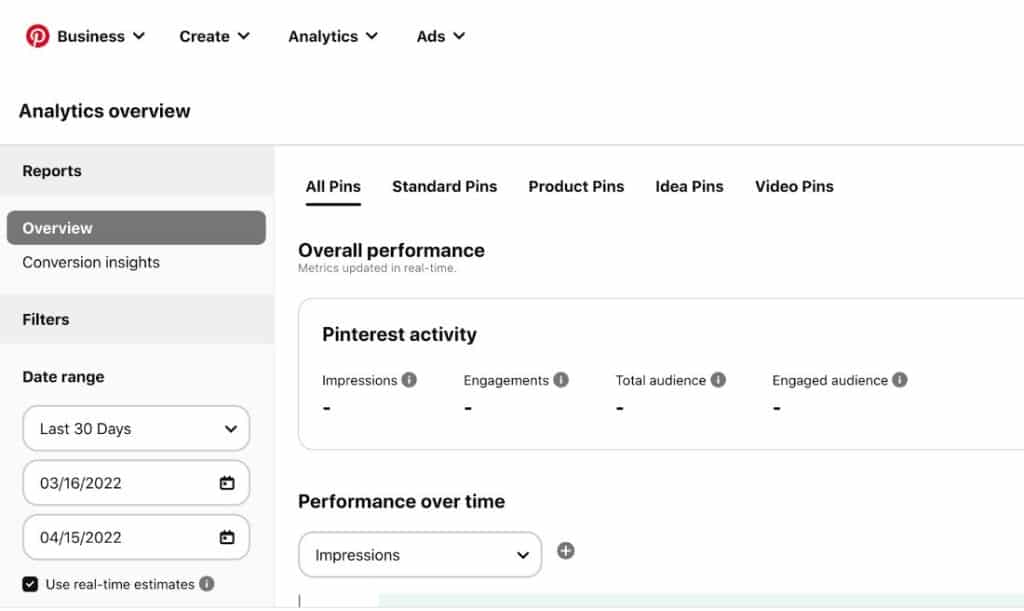This screenshot has height=611, width=1024.
Task: Open Conversion insights report
Action: pyautogui.click(x=91, y=262)
